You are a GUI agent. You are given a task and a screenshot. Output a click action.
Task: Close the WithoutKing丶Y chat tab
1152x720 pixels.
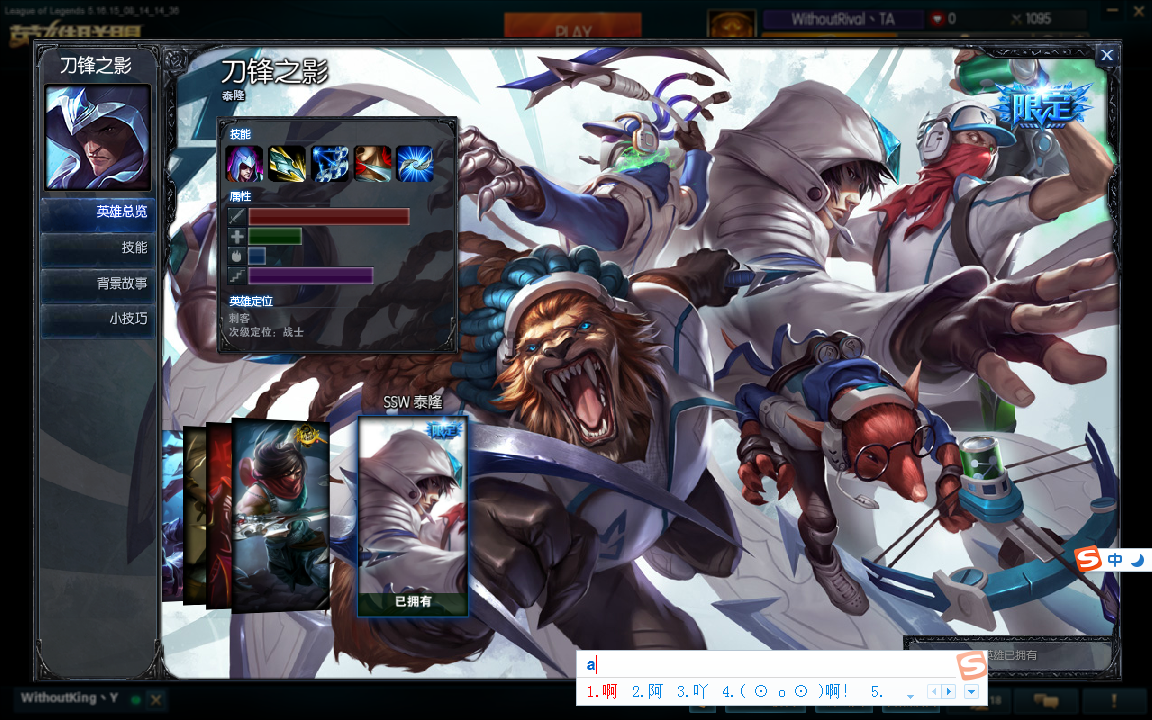pyautogui.click(x=156, y=699)
